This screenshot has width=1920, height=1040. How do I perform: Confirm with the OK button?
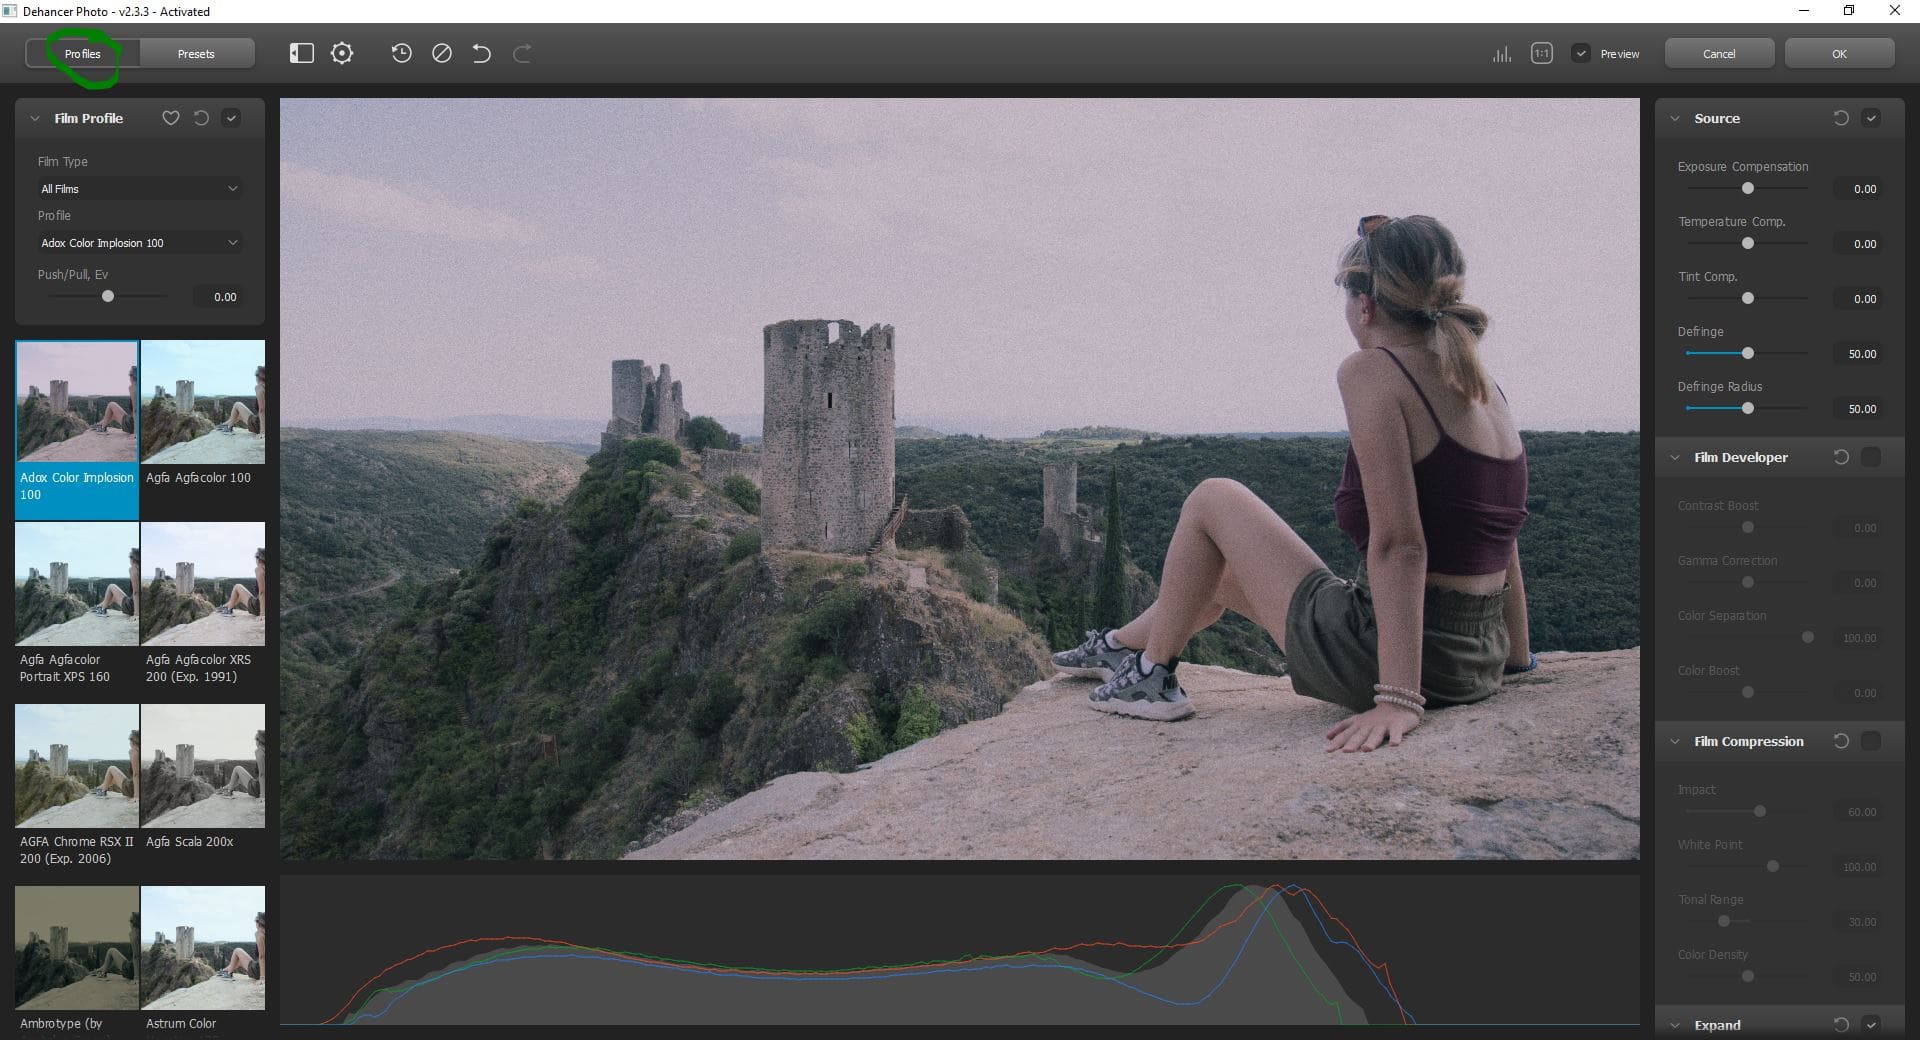(x=1839, y=54)
